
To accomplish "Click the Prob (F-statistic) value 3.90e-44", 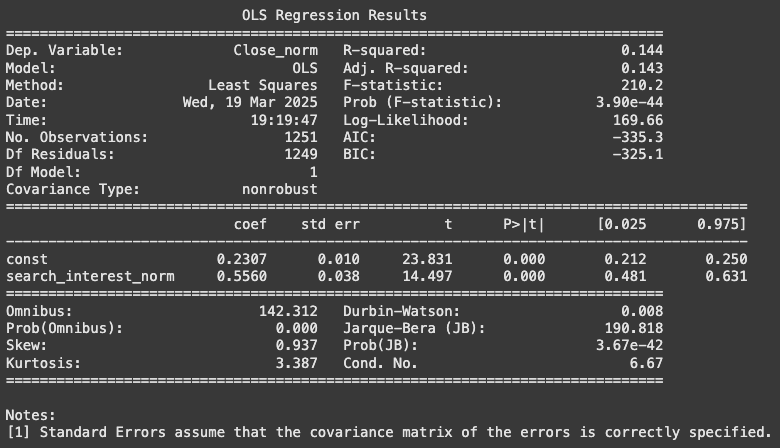I will point(629,102).
